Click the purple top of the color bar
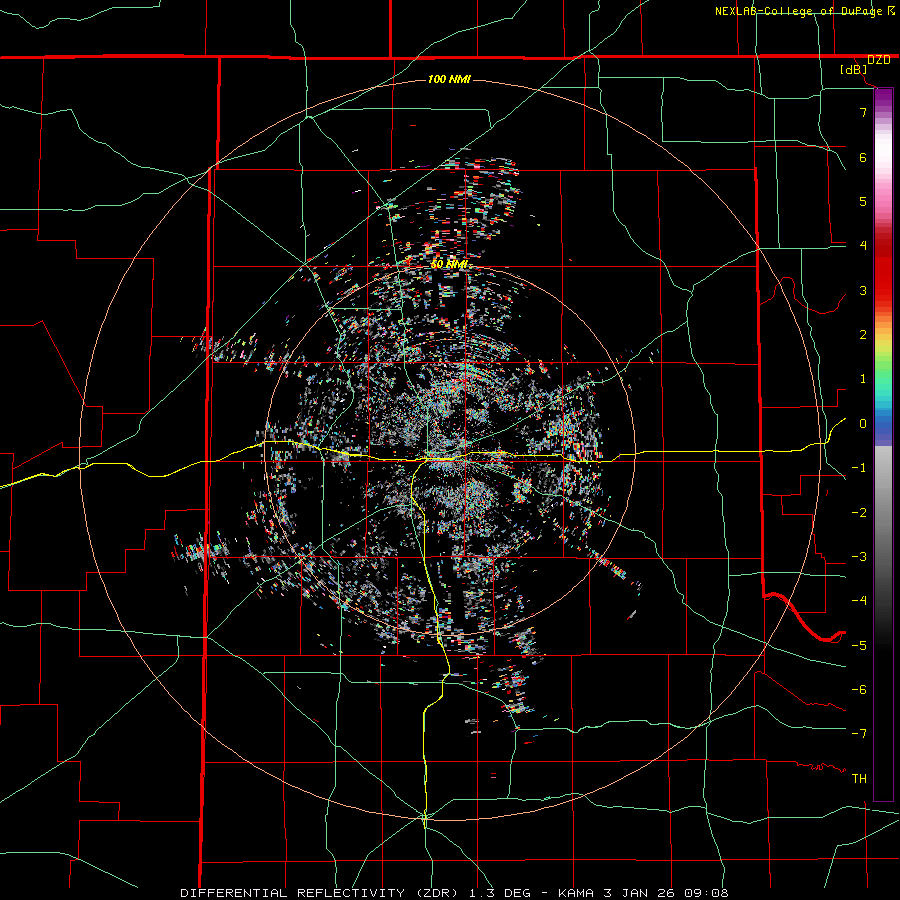This screenshot has height=900, width=900. click(883, 98)
